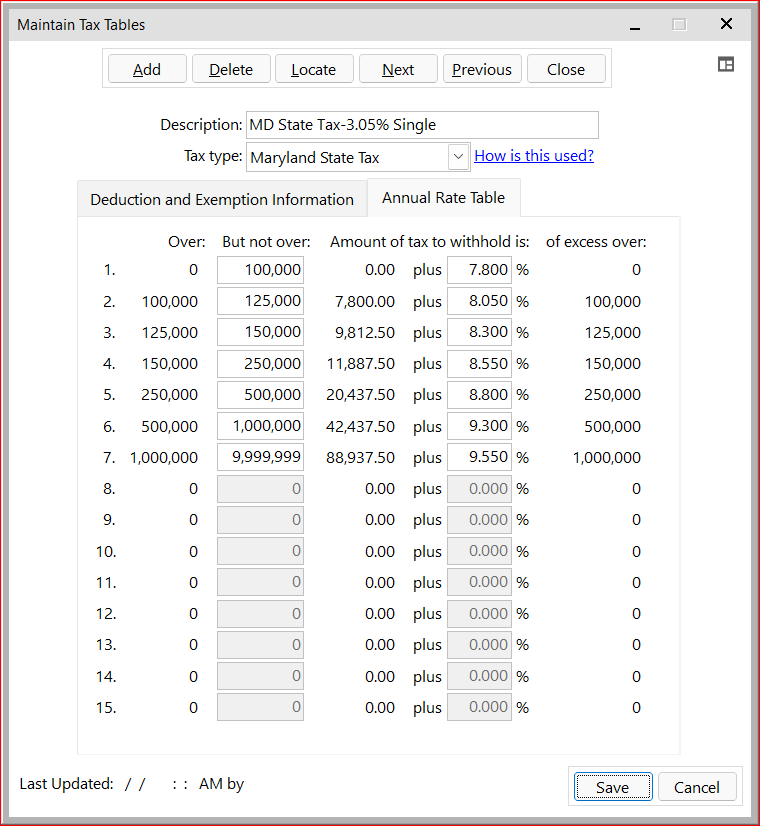Select the Annual Rate Table tab

[x=443, y=198]
